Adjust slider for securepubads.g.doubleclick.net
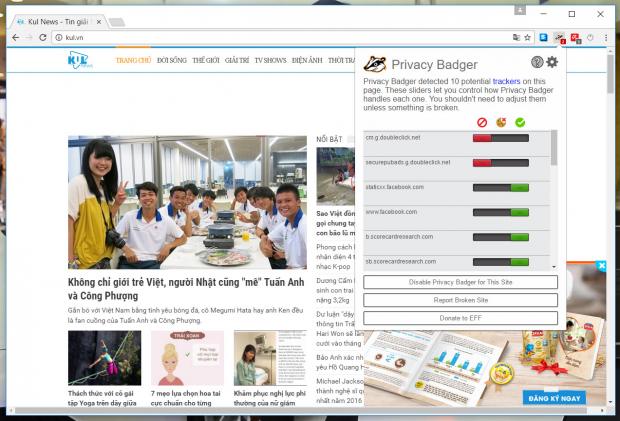This screenshot has height=421, width=620. 500,163
